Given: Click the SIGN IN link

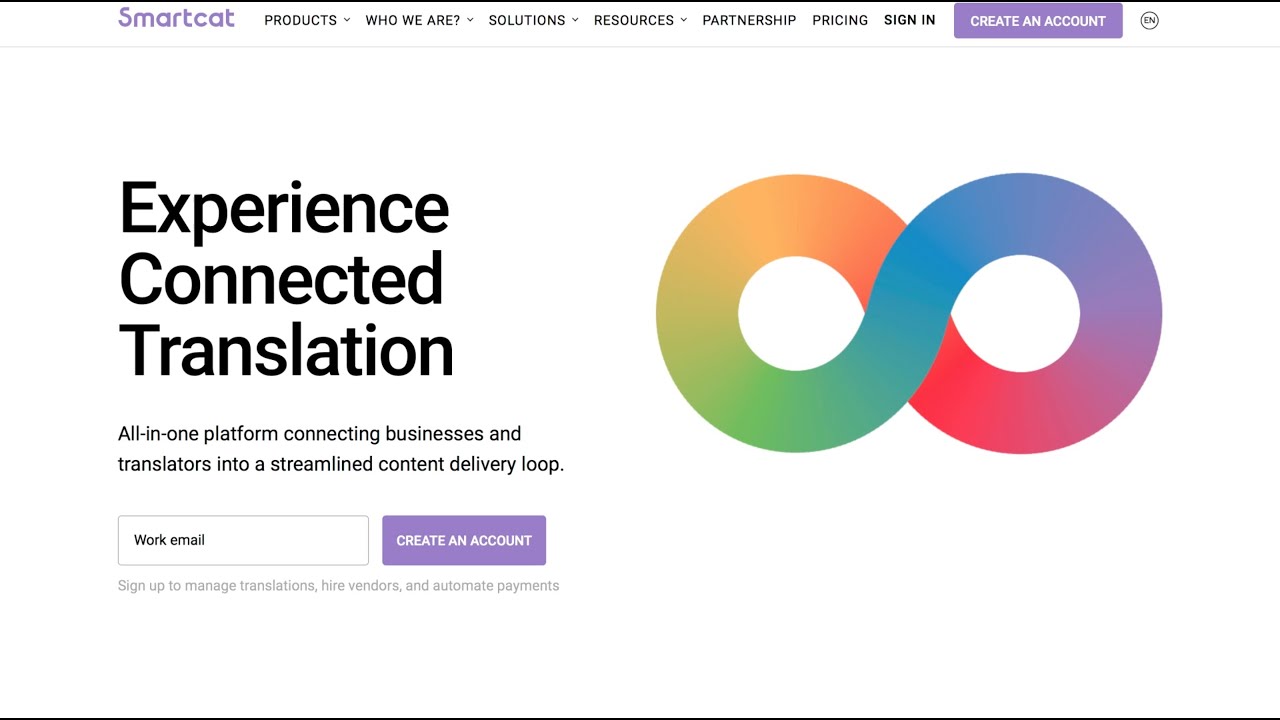Looking at the screenshot, I should (x=910, y=20).
